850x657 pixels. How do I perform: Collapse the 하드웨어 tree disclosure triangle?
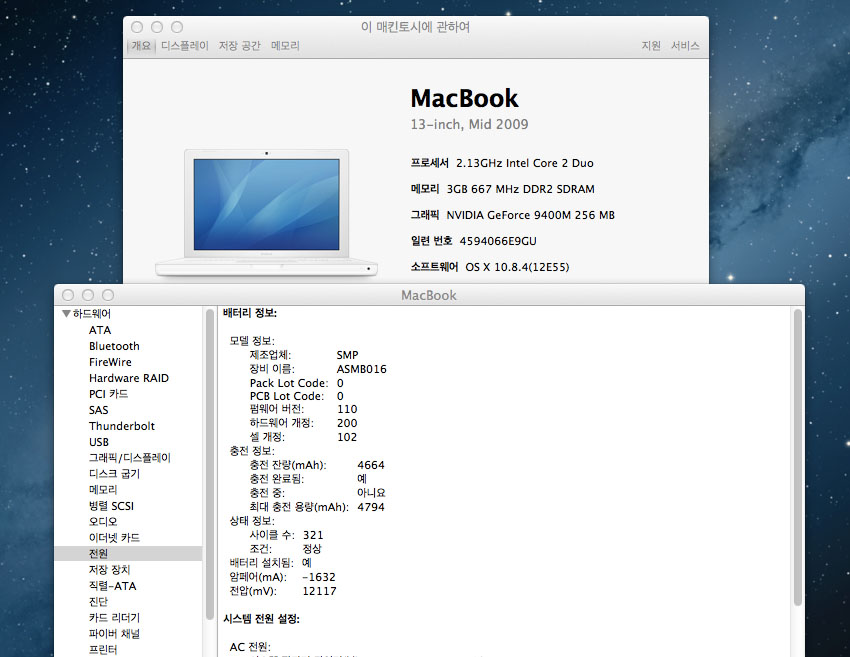66,314
